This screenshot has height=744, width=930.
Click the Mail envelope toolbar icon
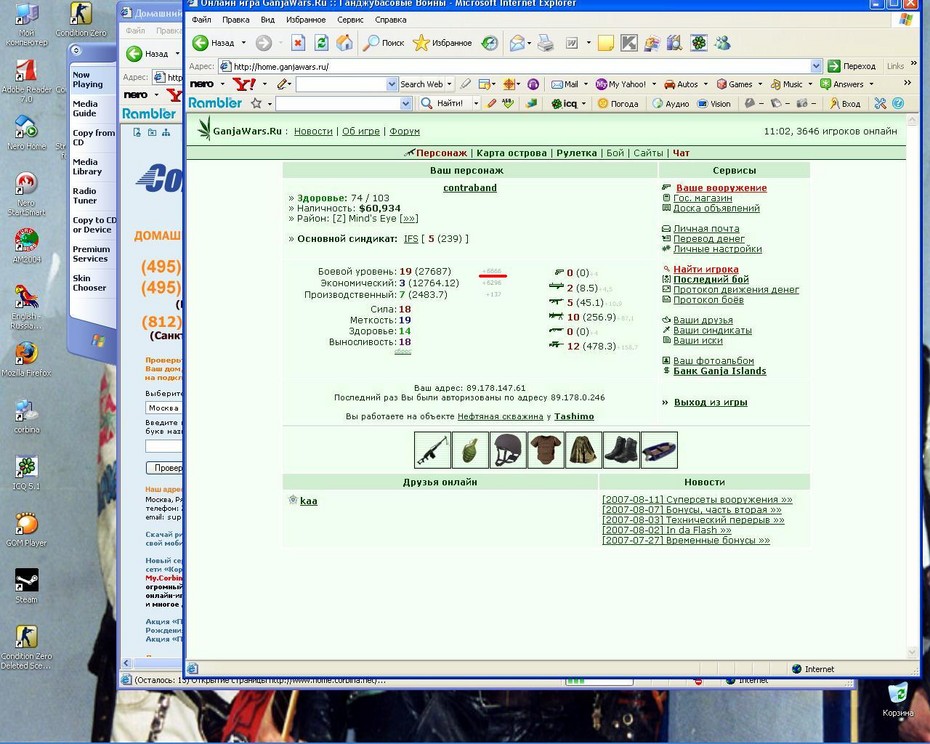(517, 43)
